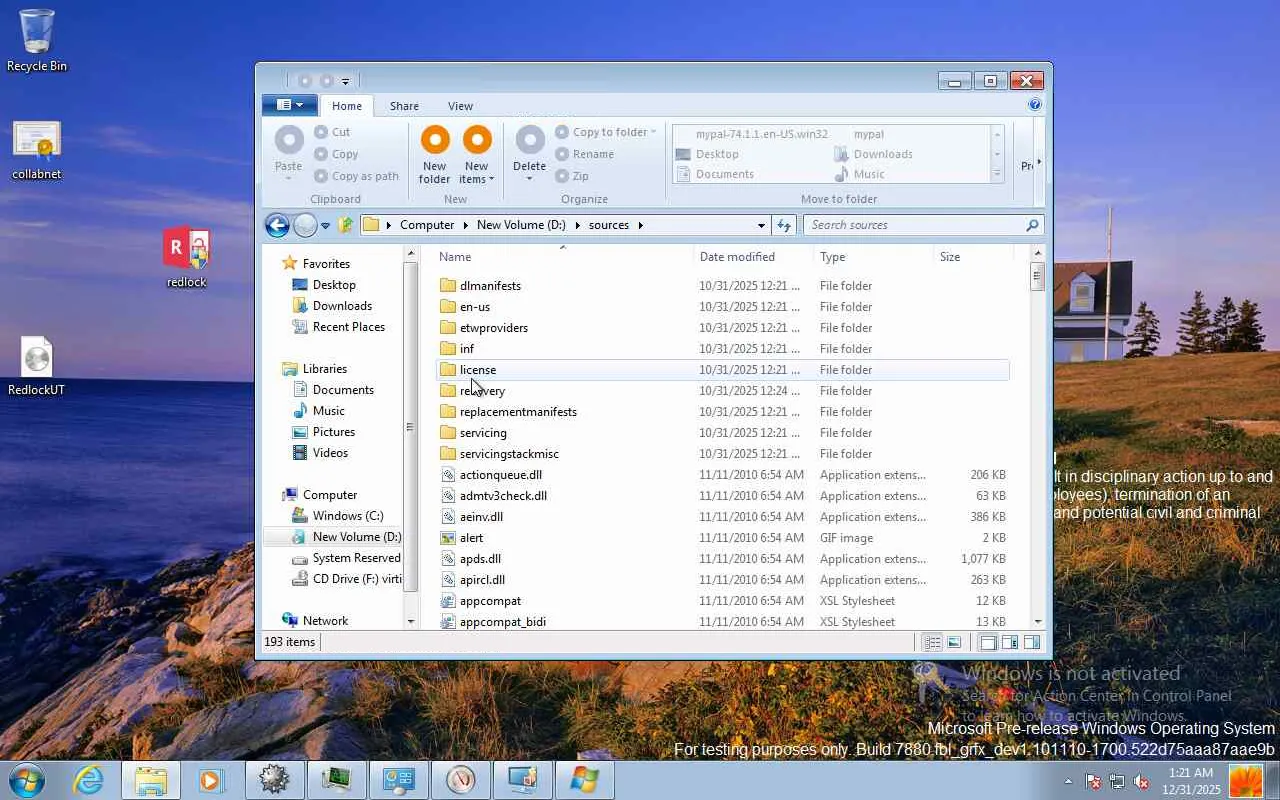Click New Volume (D:) in the address breadcrumb
The width and height of the screenshot is (1280, 800).
coord(521,225)
